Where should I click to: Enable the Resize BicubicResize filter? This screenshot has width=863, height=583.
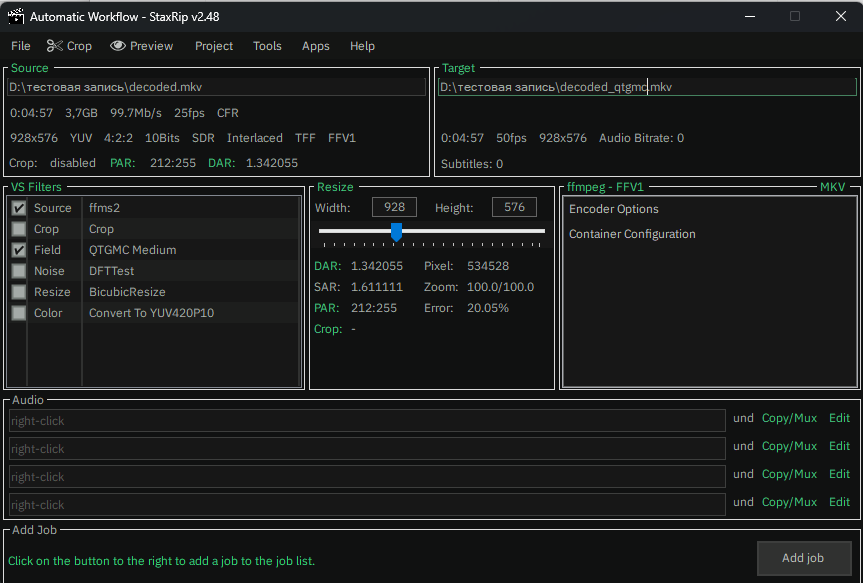click(17, 291)
